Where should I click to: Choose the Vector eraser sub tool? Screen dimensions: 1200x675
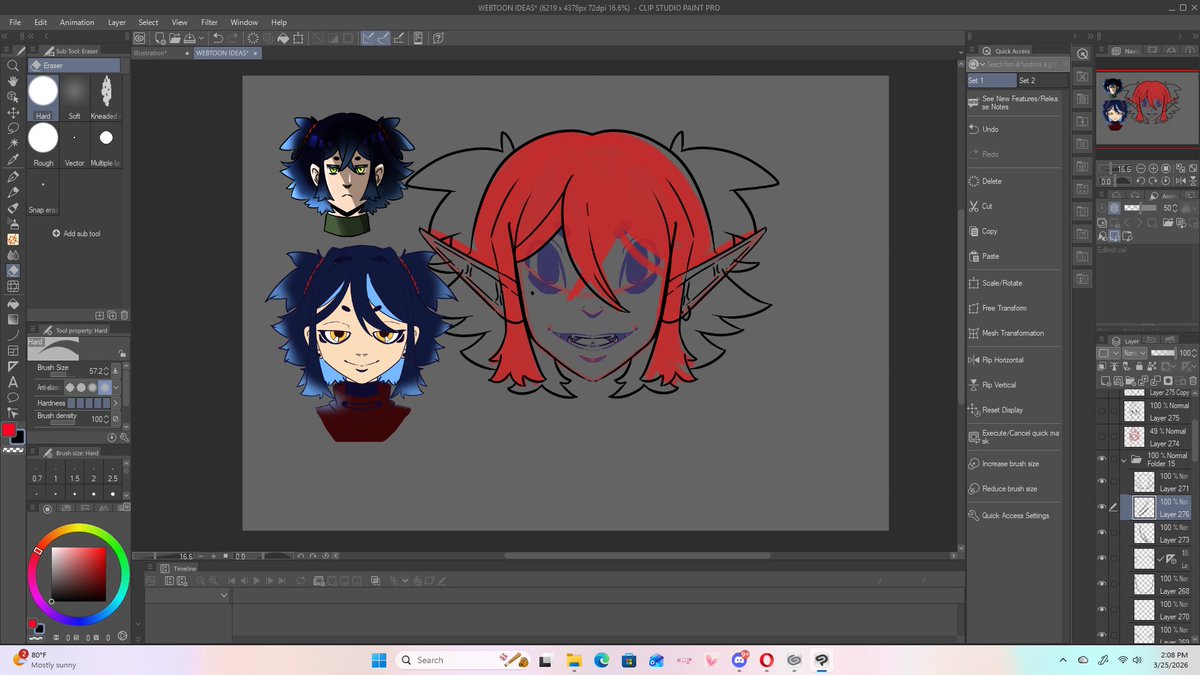click(x=75, y=144)
